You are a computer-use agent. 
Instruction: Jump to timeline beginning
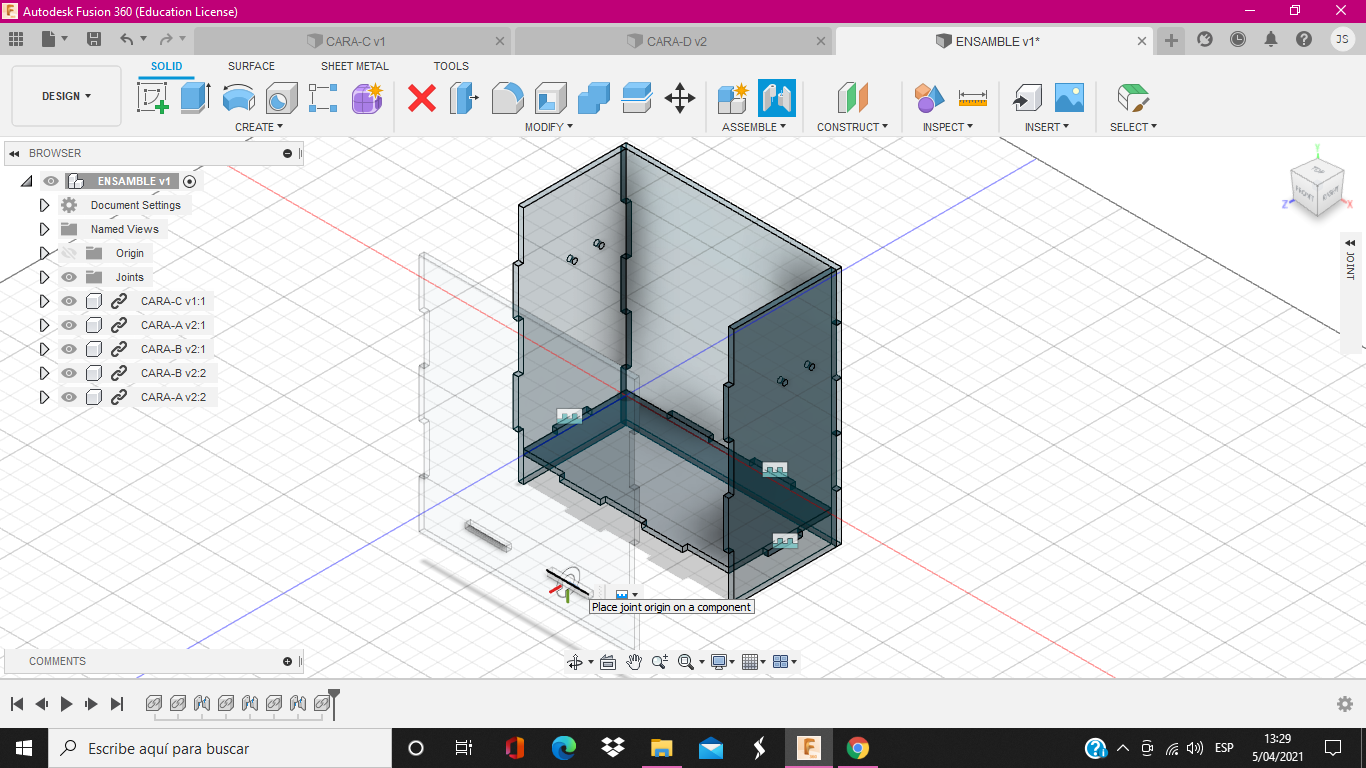click(16, 704)
